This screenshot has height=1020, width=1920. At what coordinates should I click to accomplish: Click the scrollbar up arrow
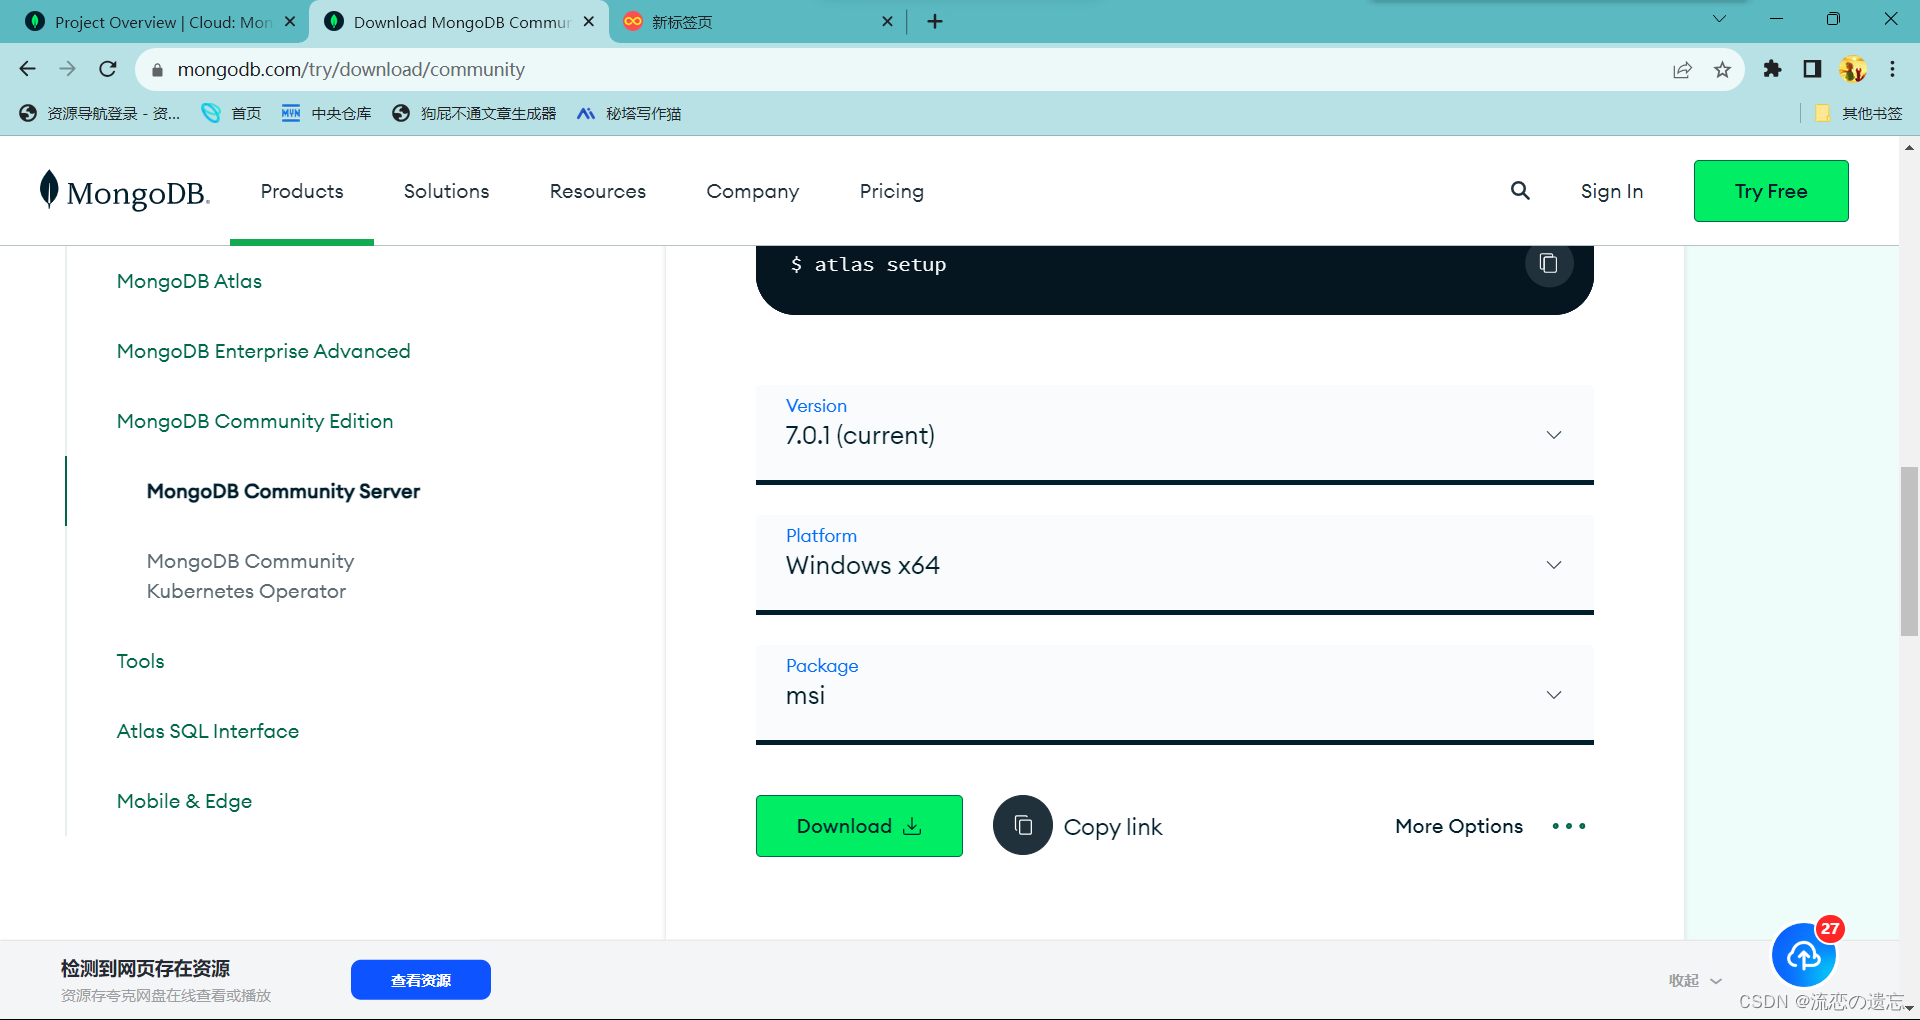coord(1909,147)
